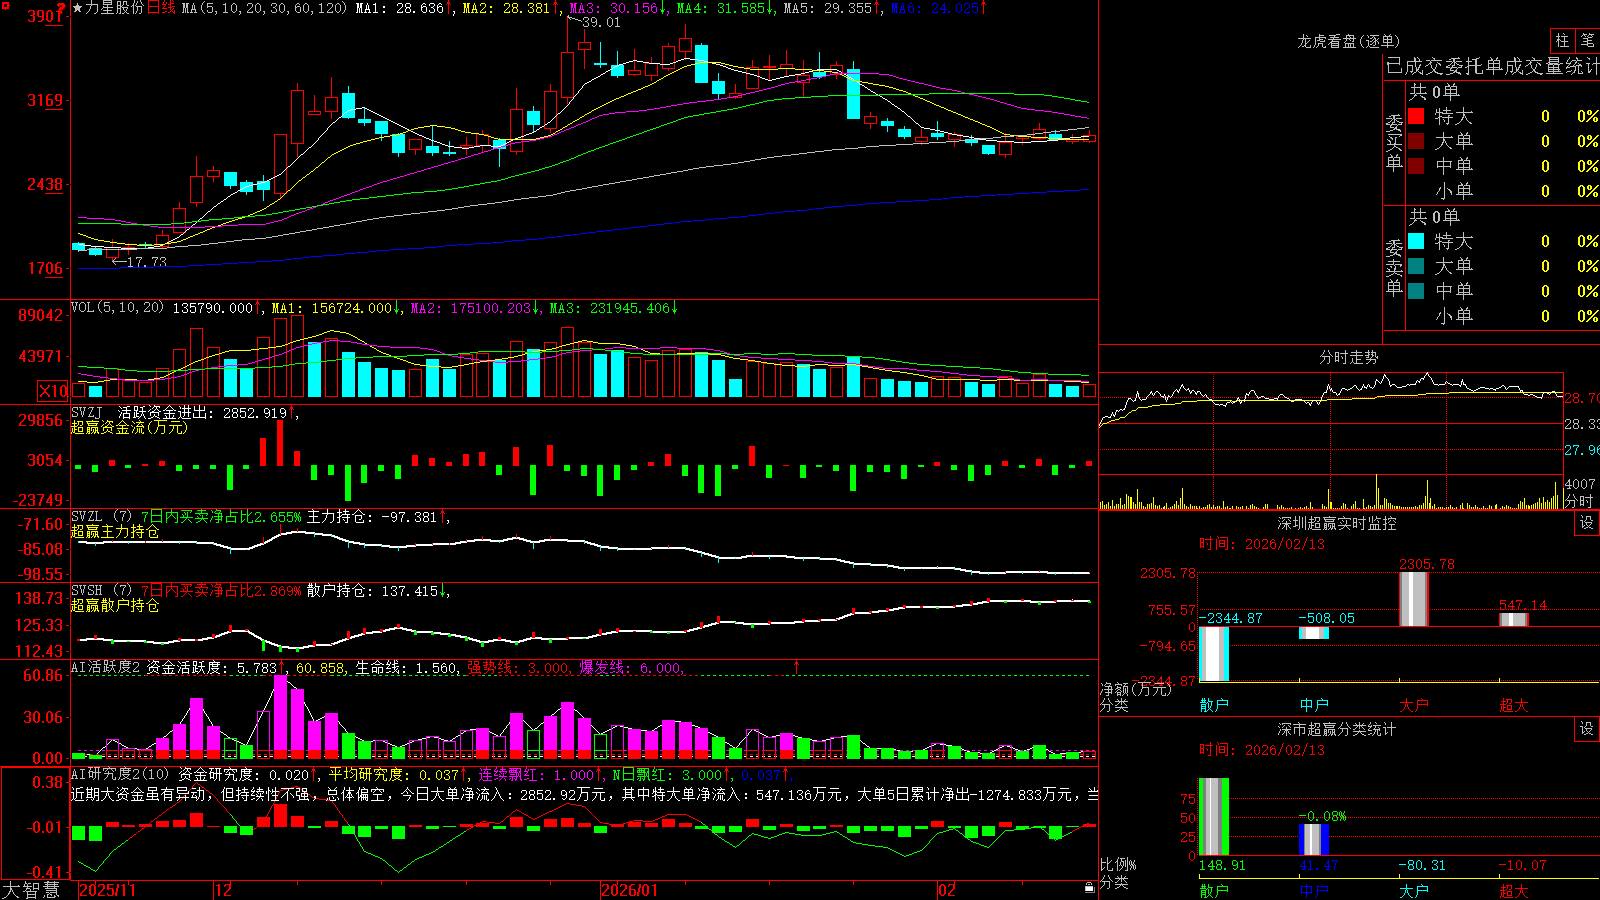1600x900 pixels.
Task: Click the star icon before 力星股份
Action: 78,8
